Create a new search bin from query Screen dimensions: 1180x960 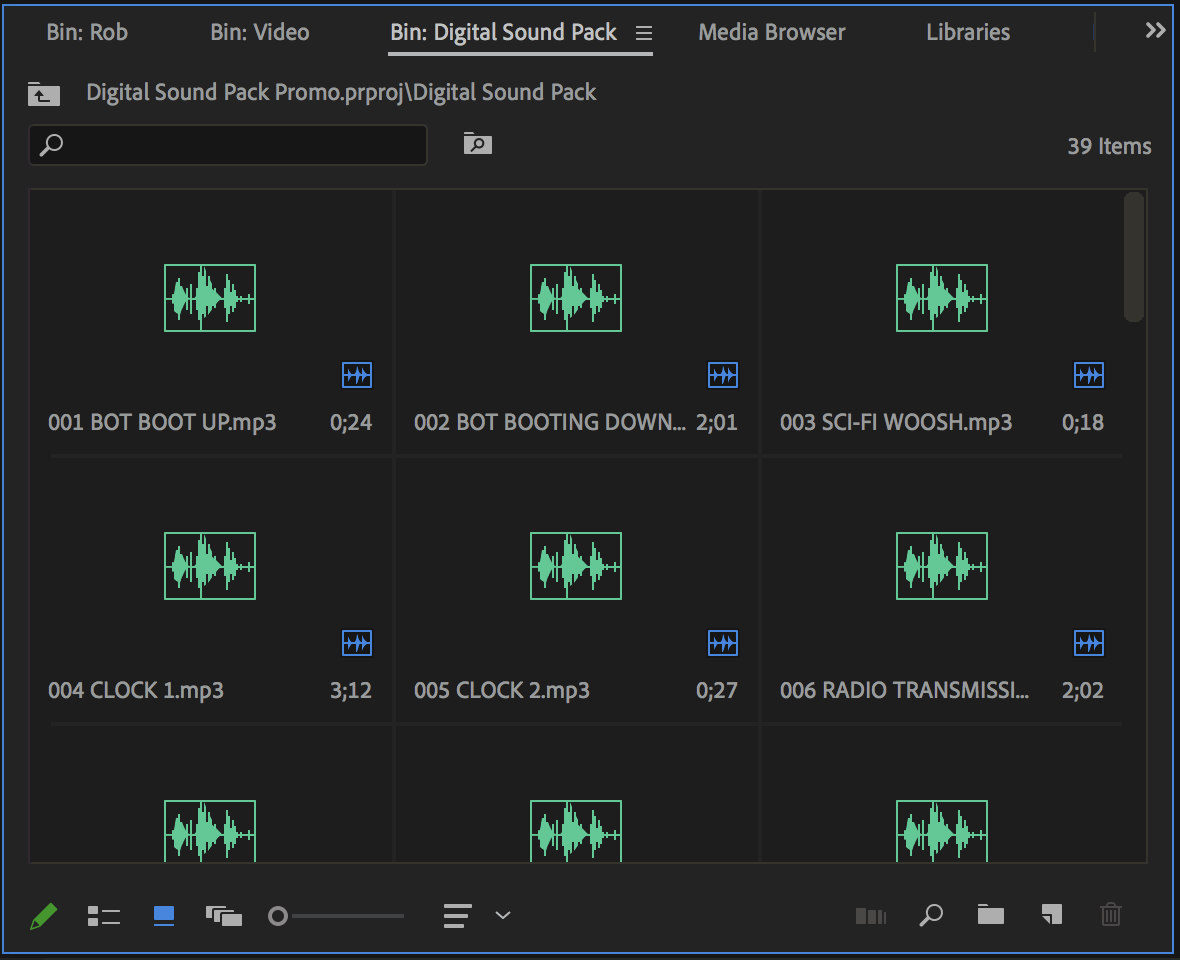tap(477, 143)
